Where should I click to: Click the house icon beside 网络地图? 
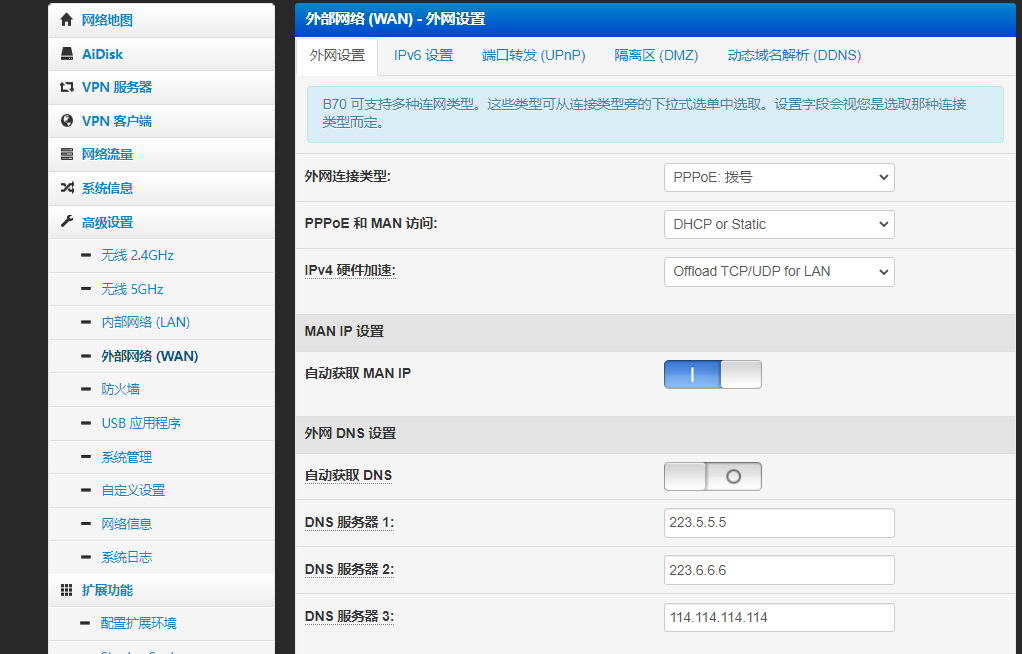(66, 20)
